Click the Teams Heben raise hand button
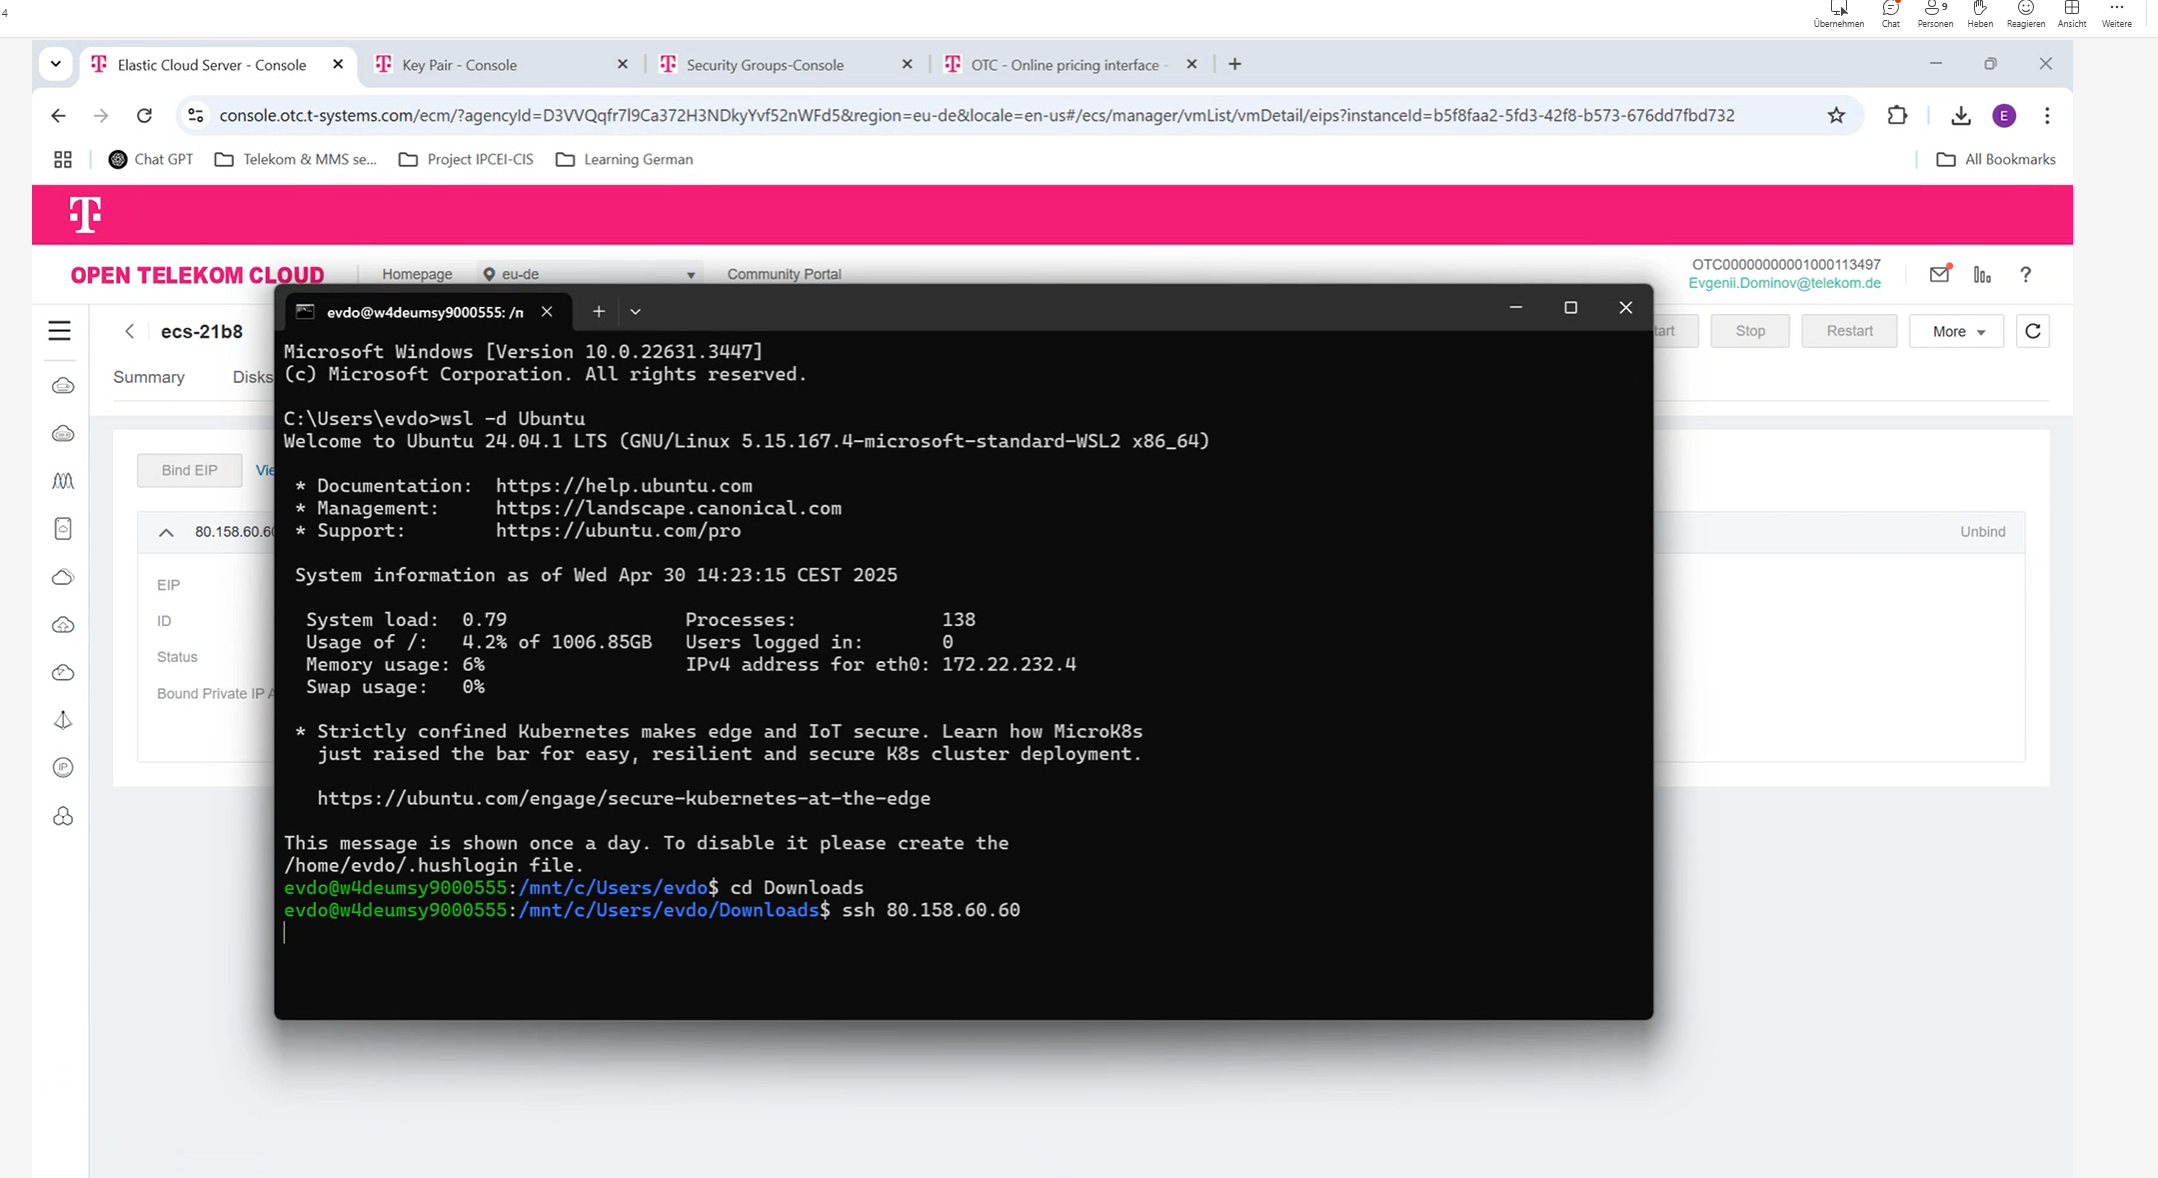Image resolution: width=2158 pixels, height=1178 pixels. click(1980, 14)
